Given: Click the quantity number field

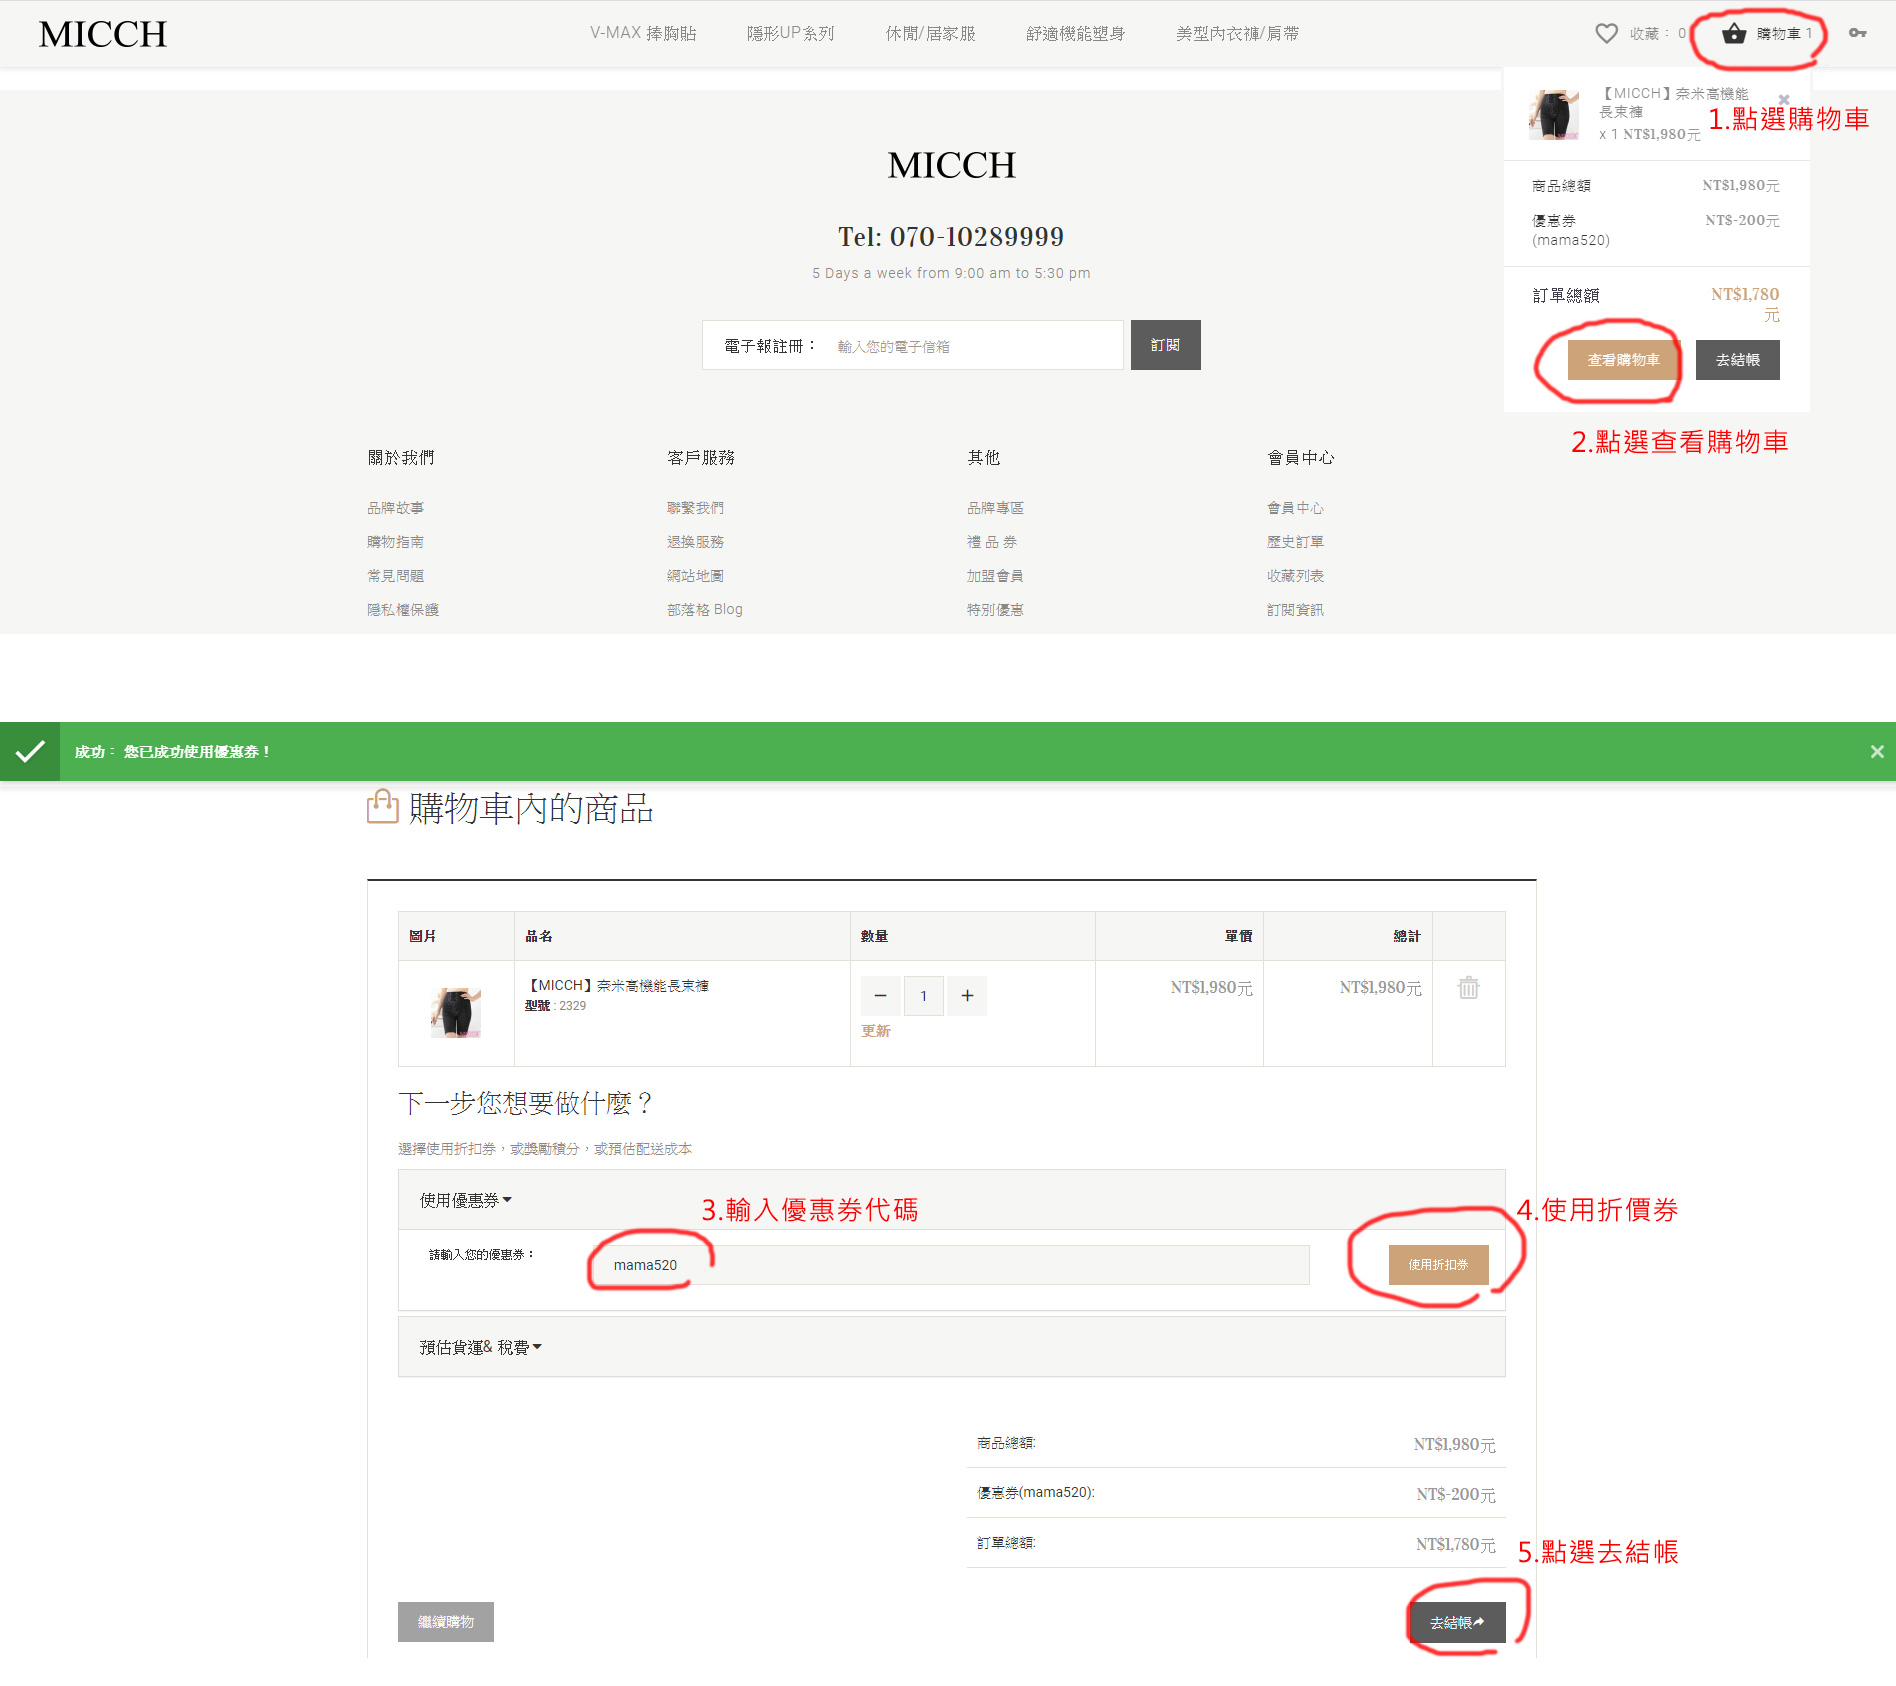Looking at the screenshot, I should tap(924, 996).
